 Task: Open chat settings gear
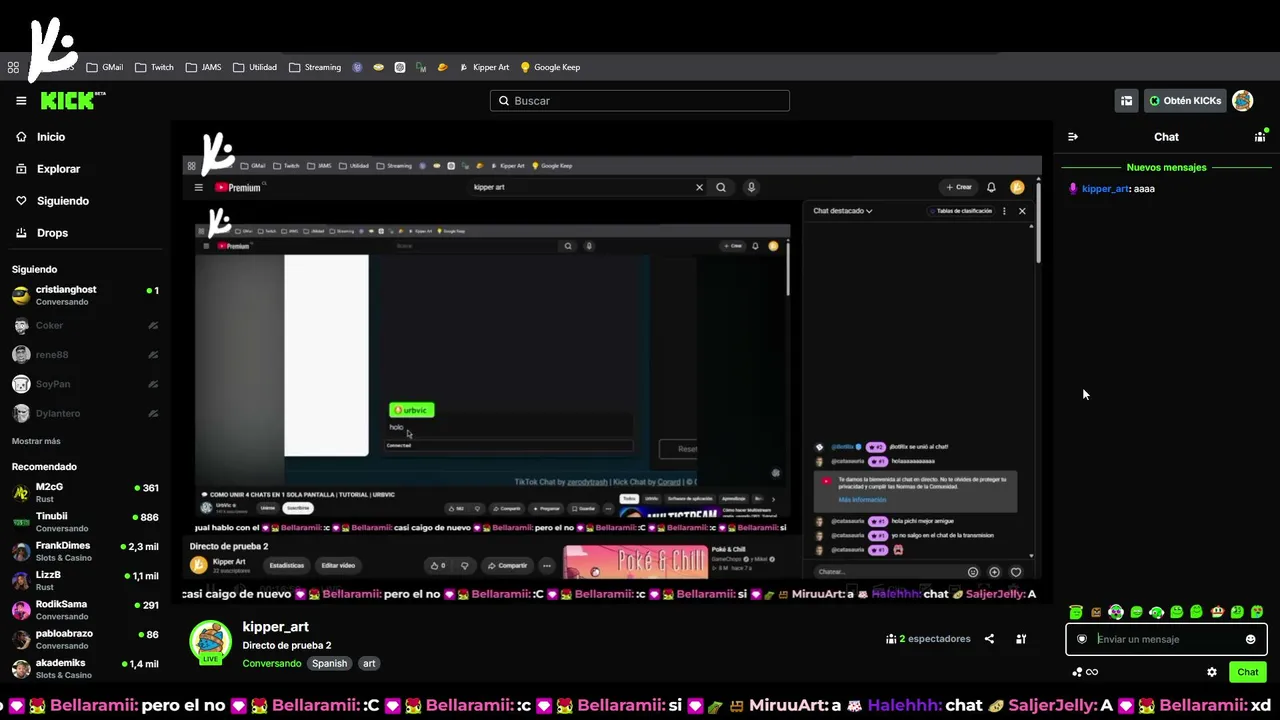coord(1212,672)
